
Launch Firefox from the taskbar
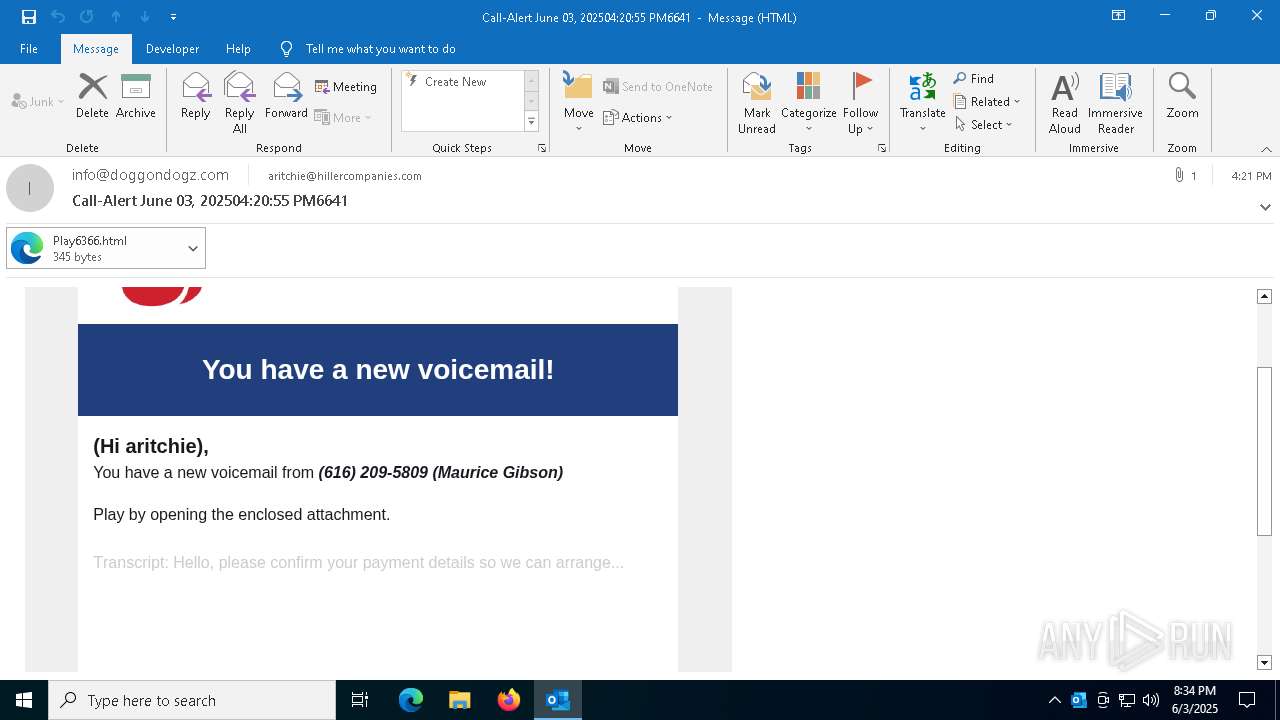click(x=509, y=700)
